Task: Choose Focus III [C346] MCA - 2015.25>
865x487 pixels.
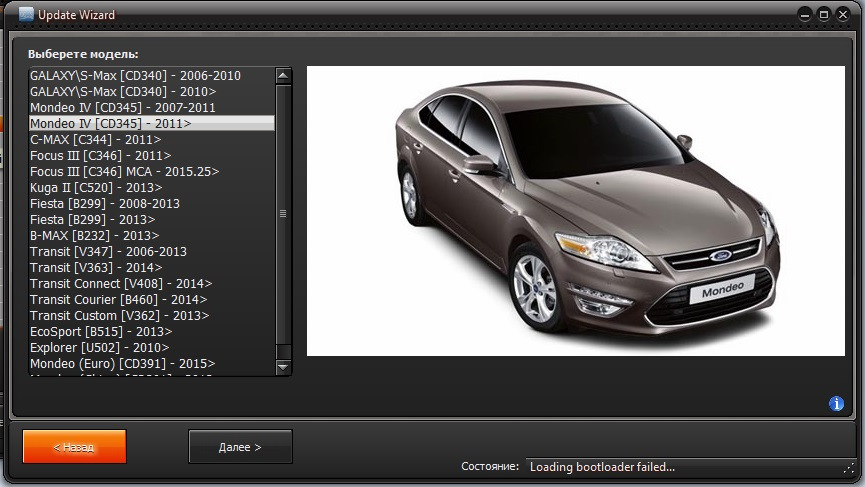Action: coord(124,171)
